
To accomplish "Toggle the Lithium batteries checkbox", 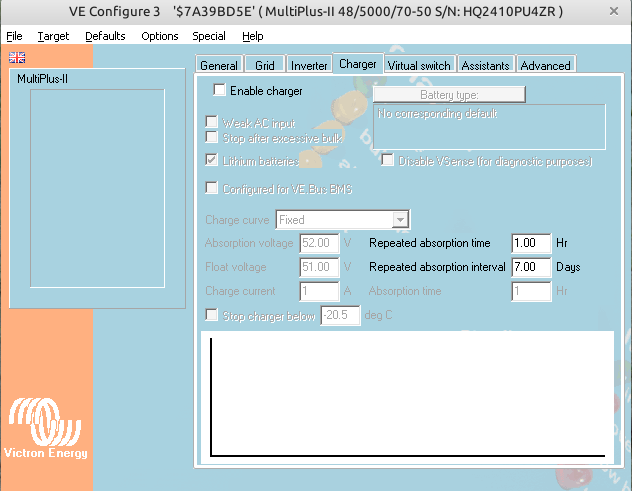I will point(212,160).
